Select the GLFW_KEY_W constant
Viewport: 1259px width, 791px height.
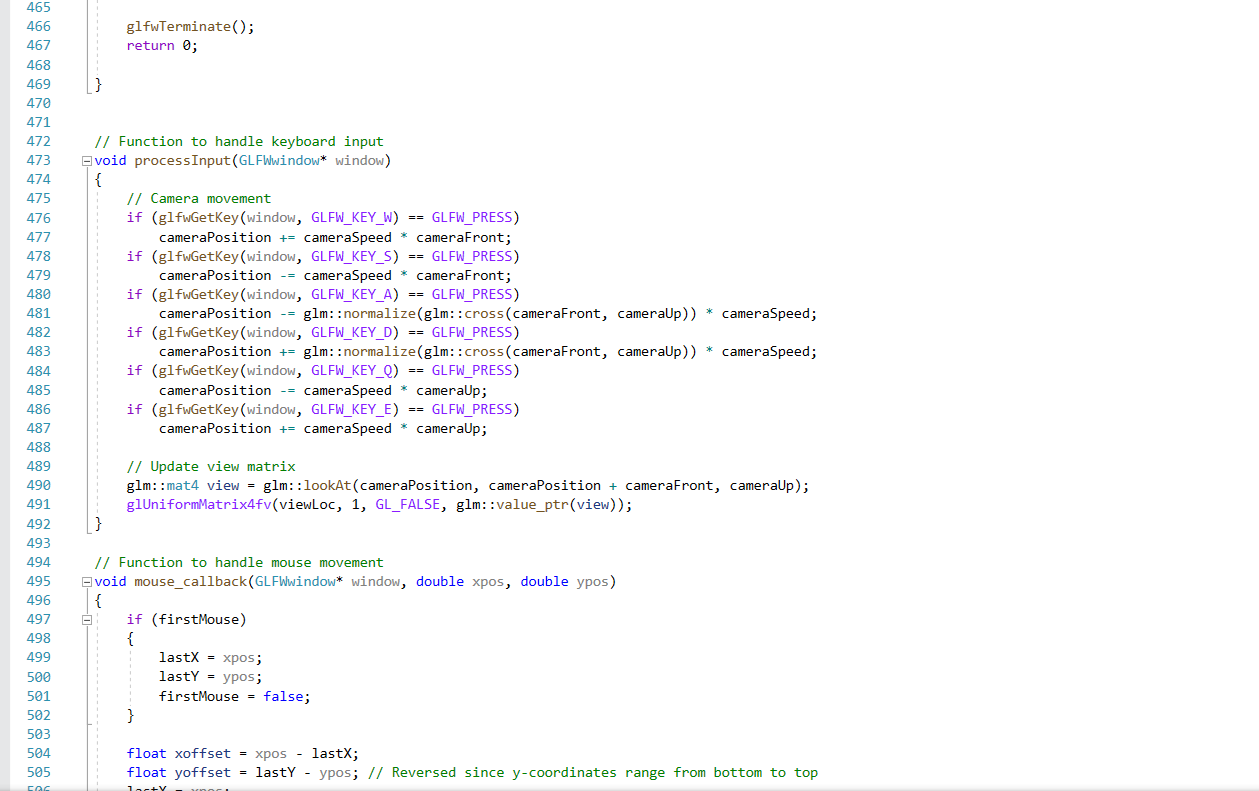point(351,217)
